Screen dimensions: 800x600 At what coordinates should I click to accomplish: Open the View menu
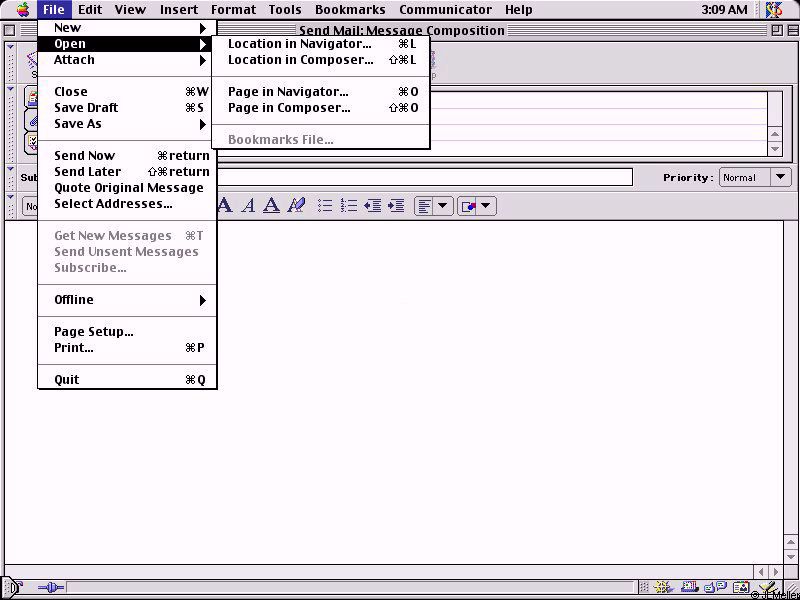[x=130, y=10]
